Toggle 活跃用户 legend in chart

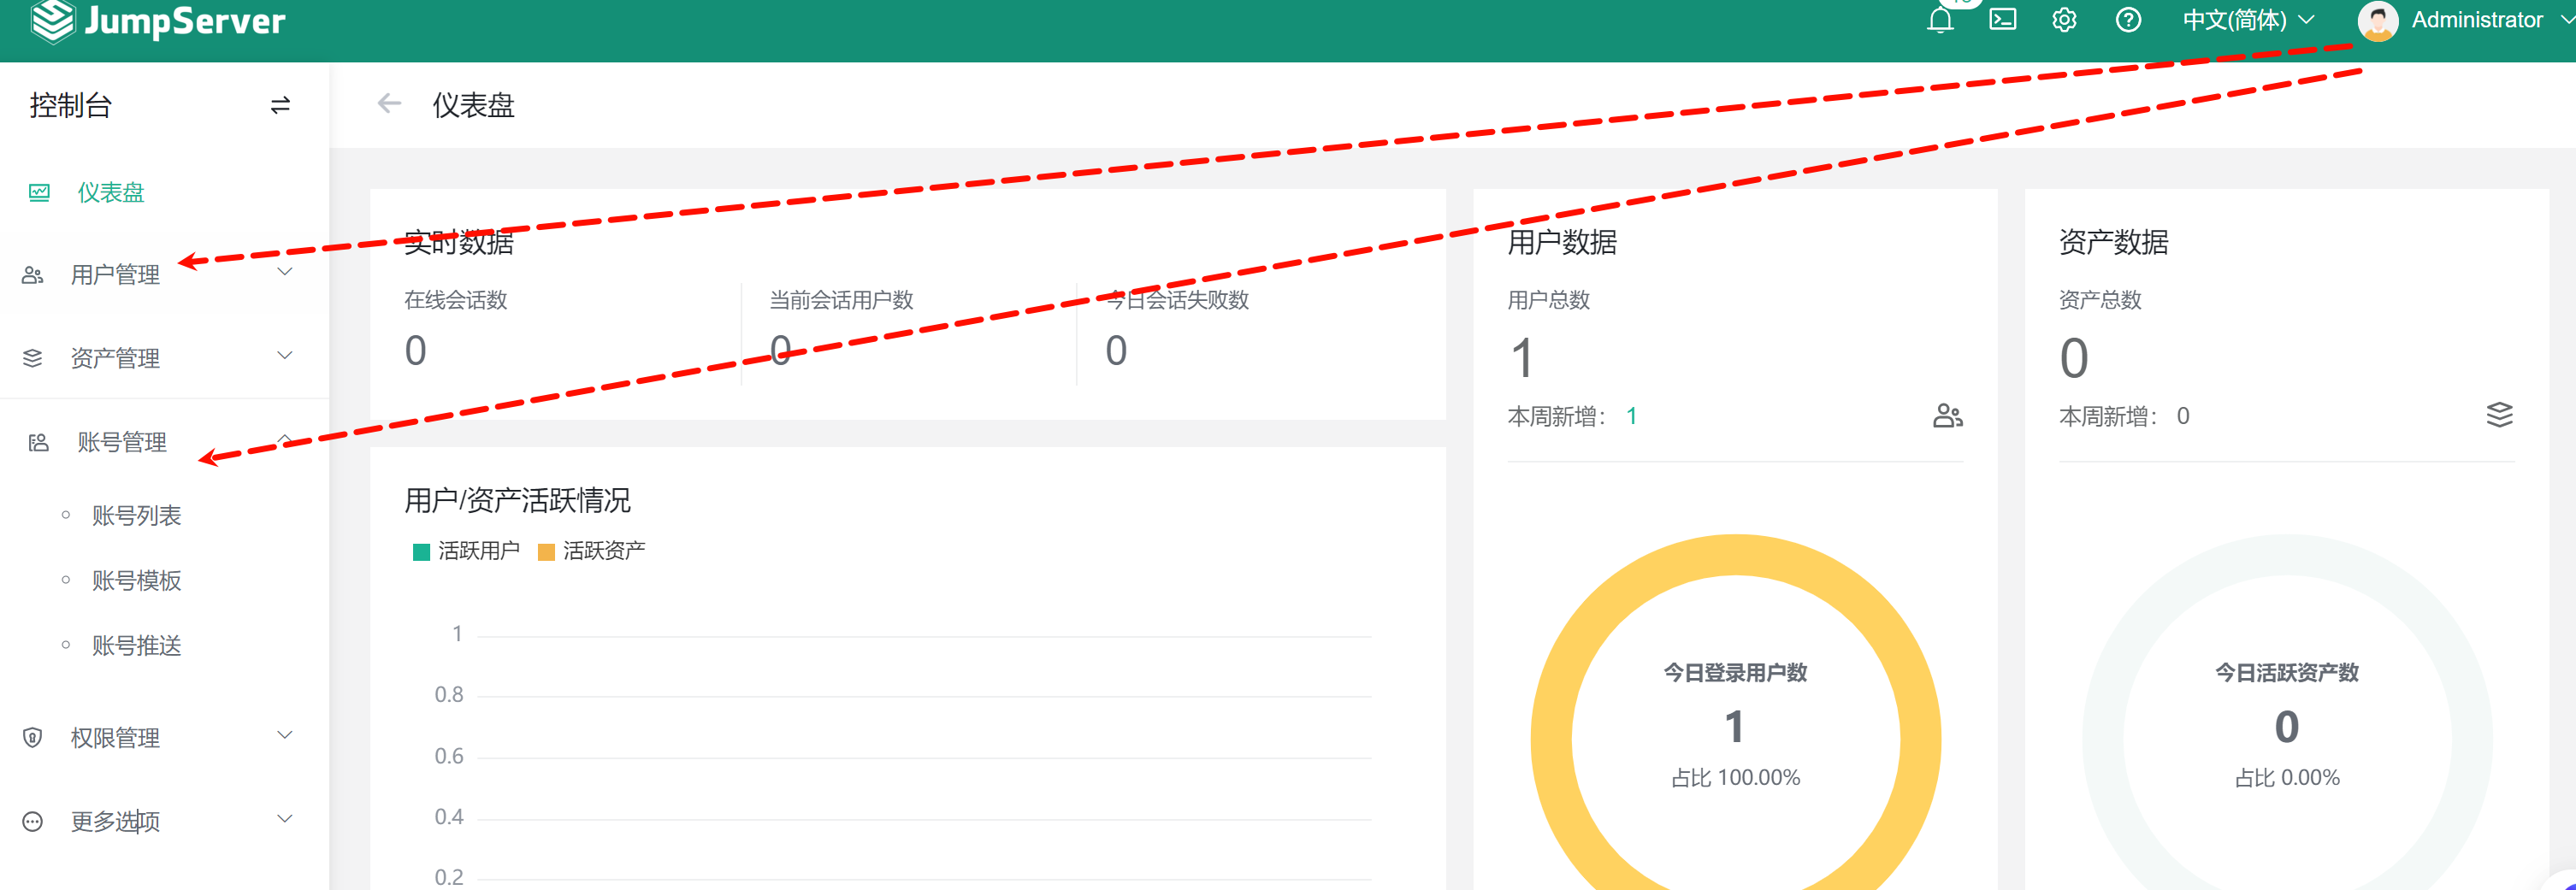467,551
